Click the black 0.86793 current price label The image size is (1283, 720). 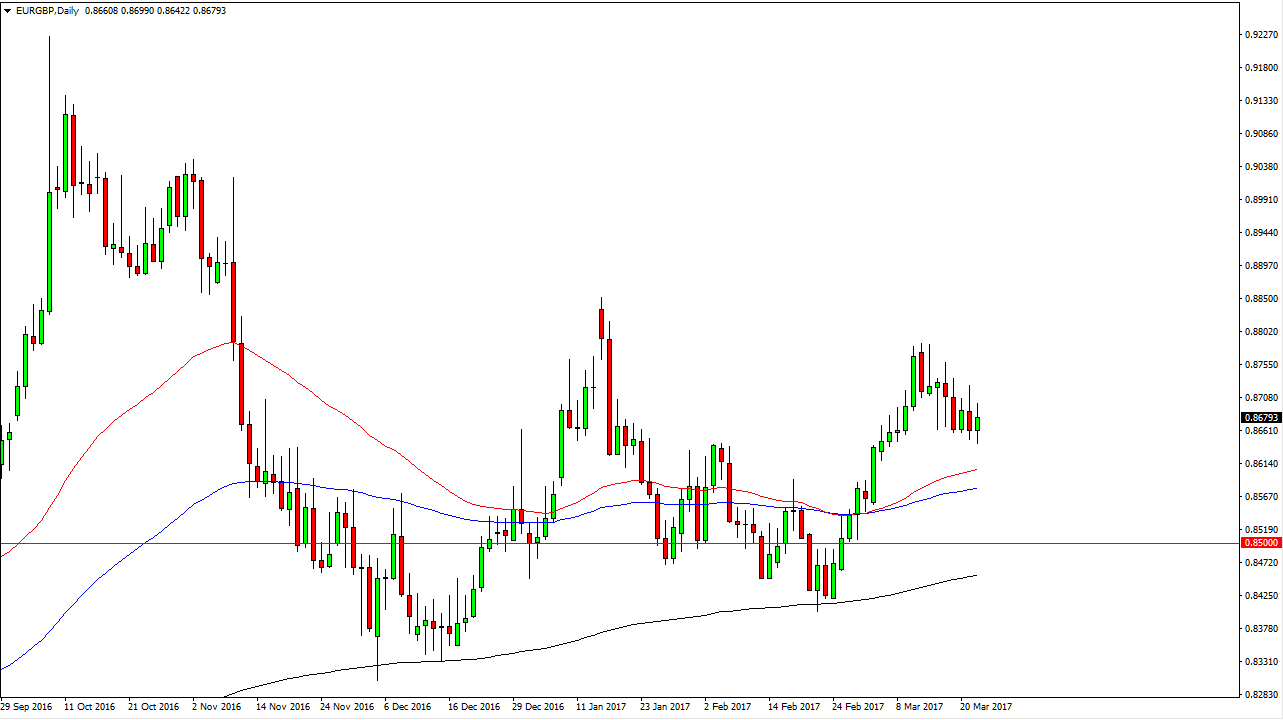(x=1261, y=417)
